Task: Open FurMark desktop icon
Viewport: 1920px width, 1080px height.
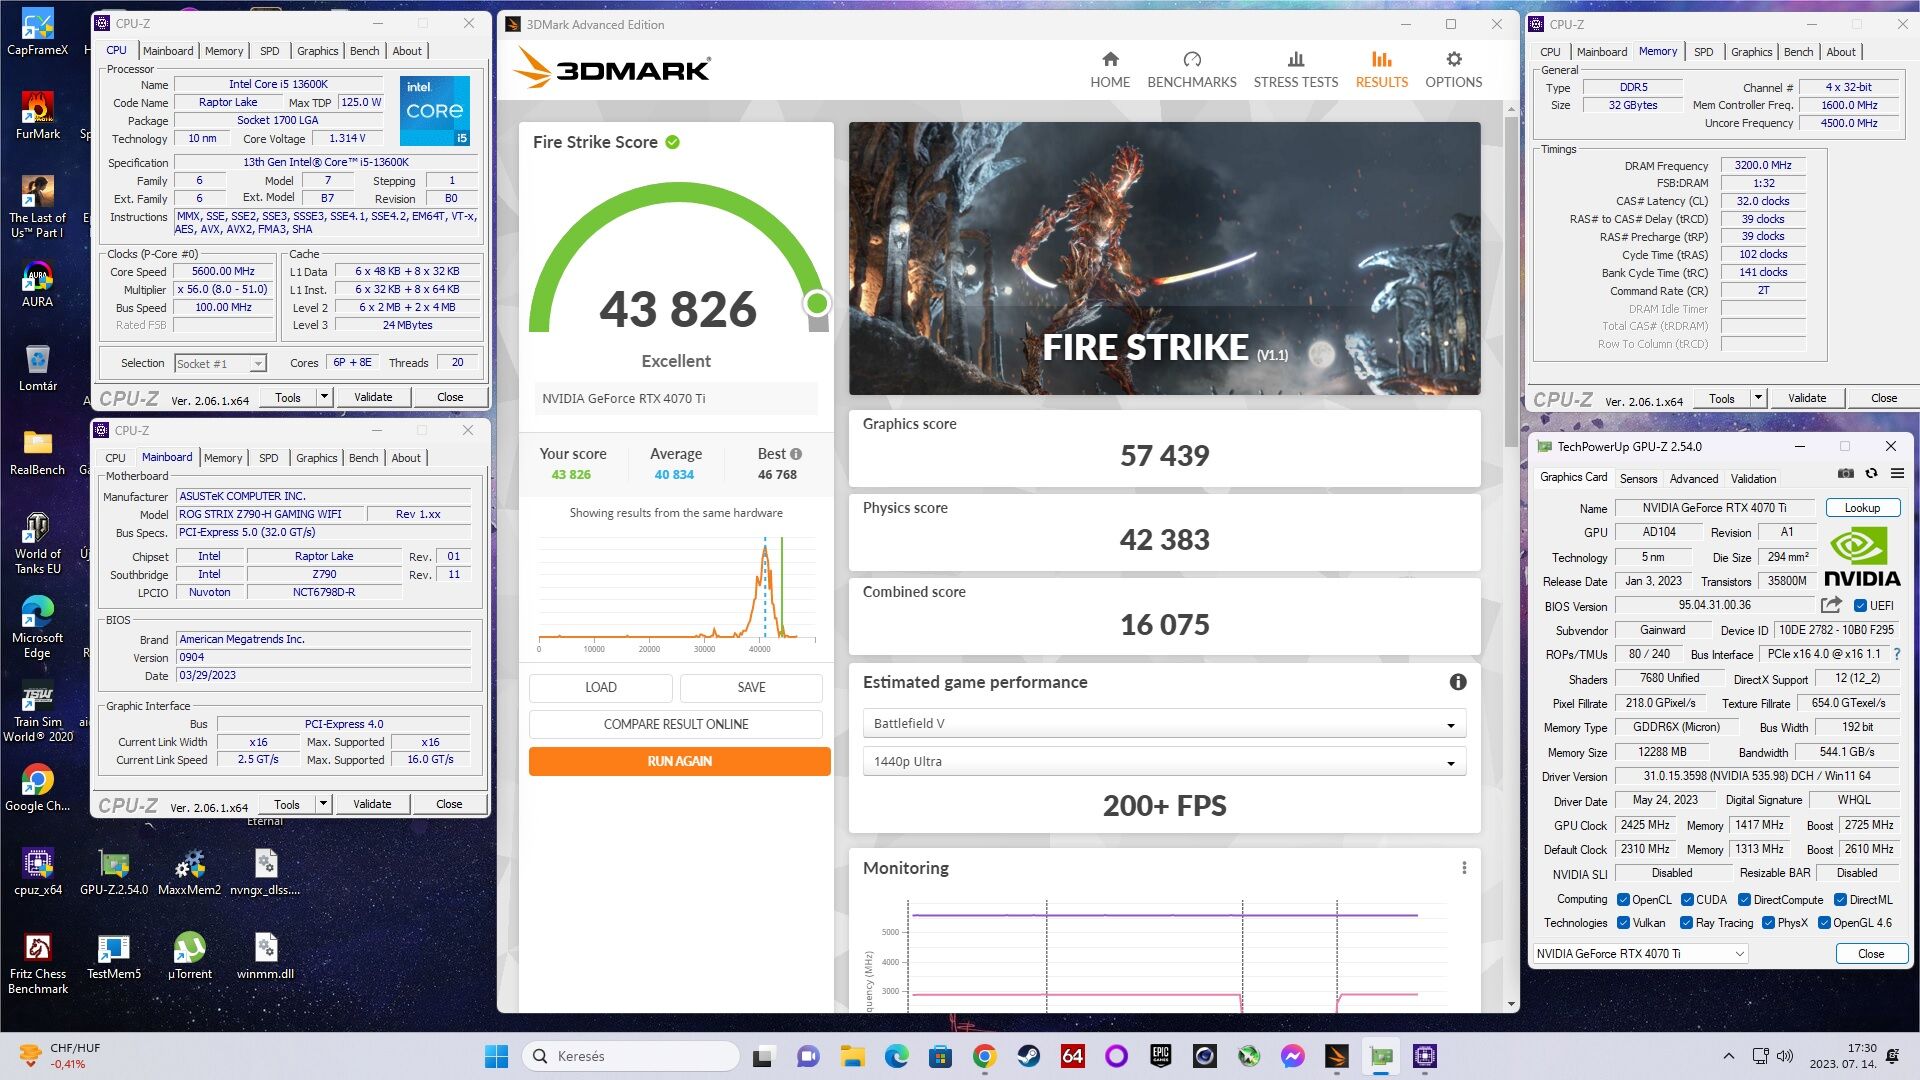Action: (x=37, y=115)
